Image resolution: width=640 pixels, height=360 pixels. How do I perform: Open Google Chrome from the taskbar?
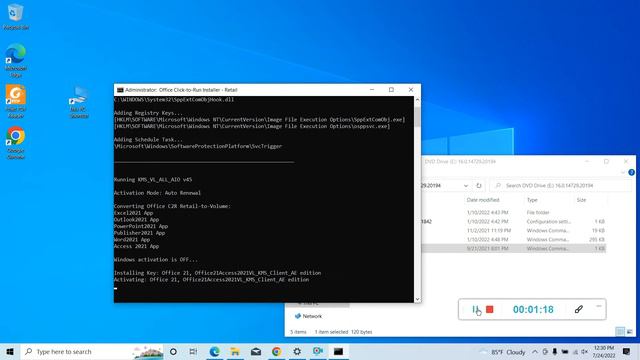click(277, 351)
